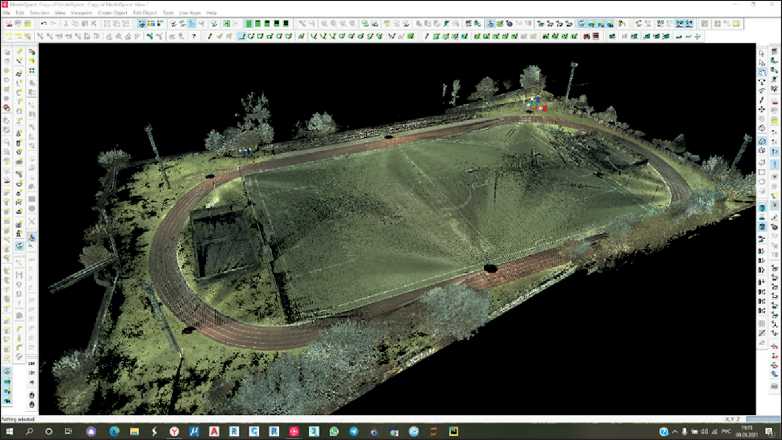Open the Task View button on taskbar
The width and height of the screenshot is (782, 440).
pos(69,431)
